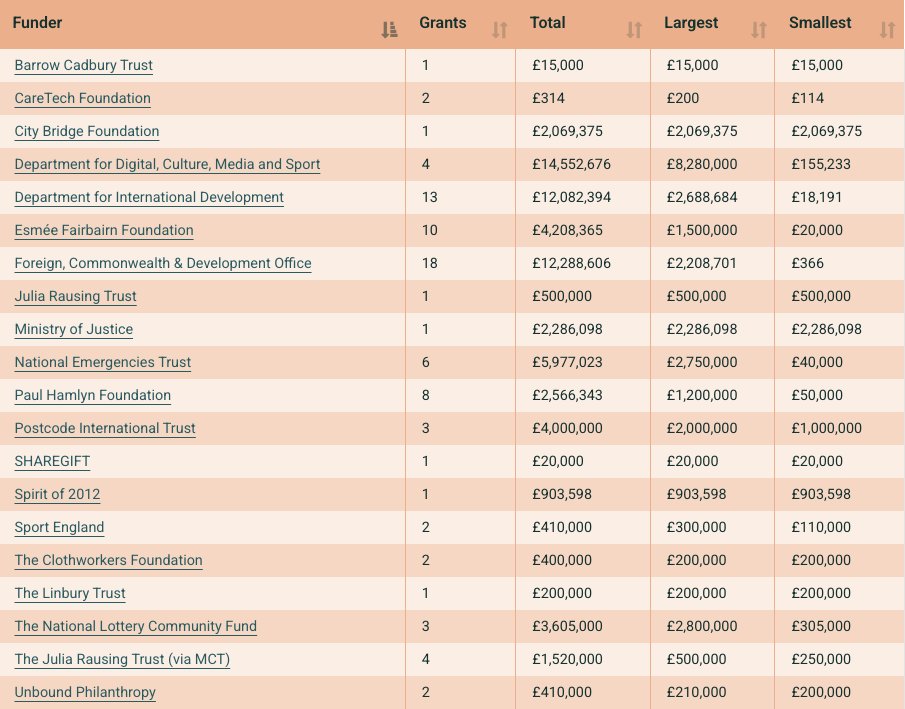Open Barrow Cadbury Trust funder link
This screenshot has height=709, width=905.
pyautogui.click(x=84, y=65)
